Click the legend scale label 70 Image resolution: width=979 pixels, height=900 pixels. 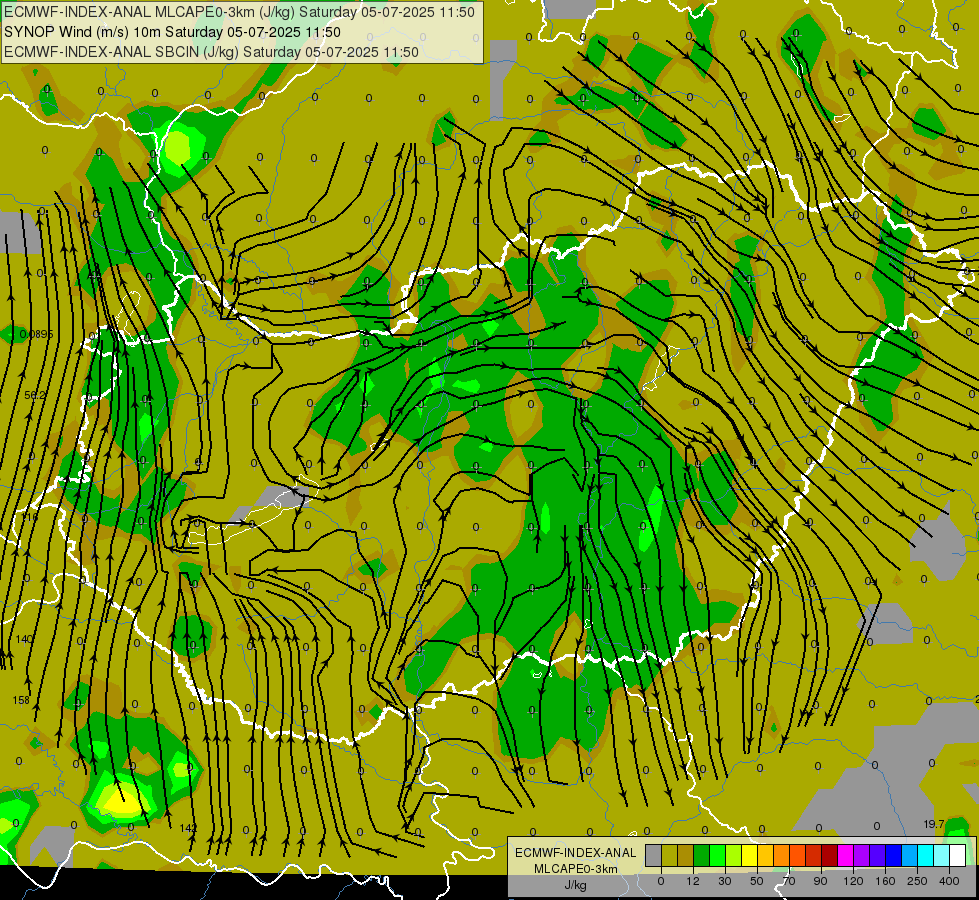coord(789,881)
